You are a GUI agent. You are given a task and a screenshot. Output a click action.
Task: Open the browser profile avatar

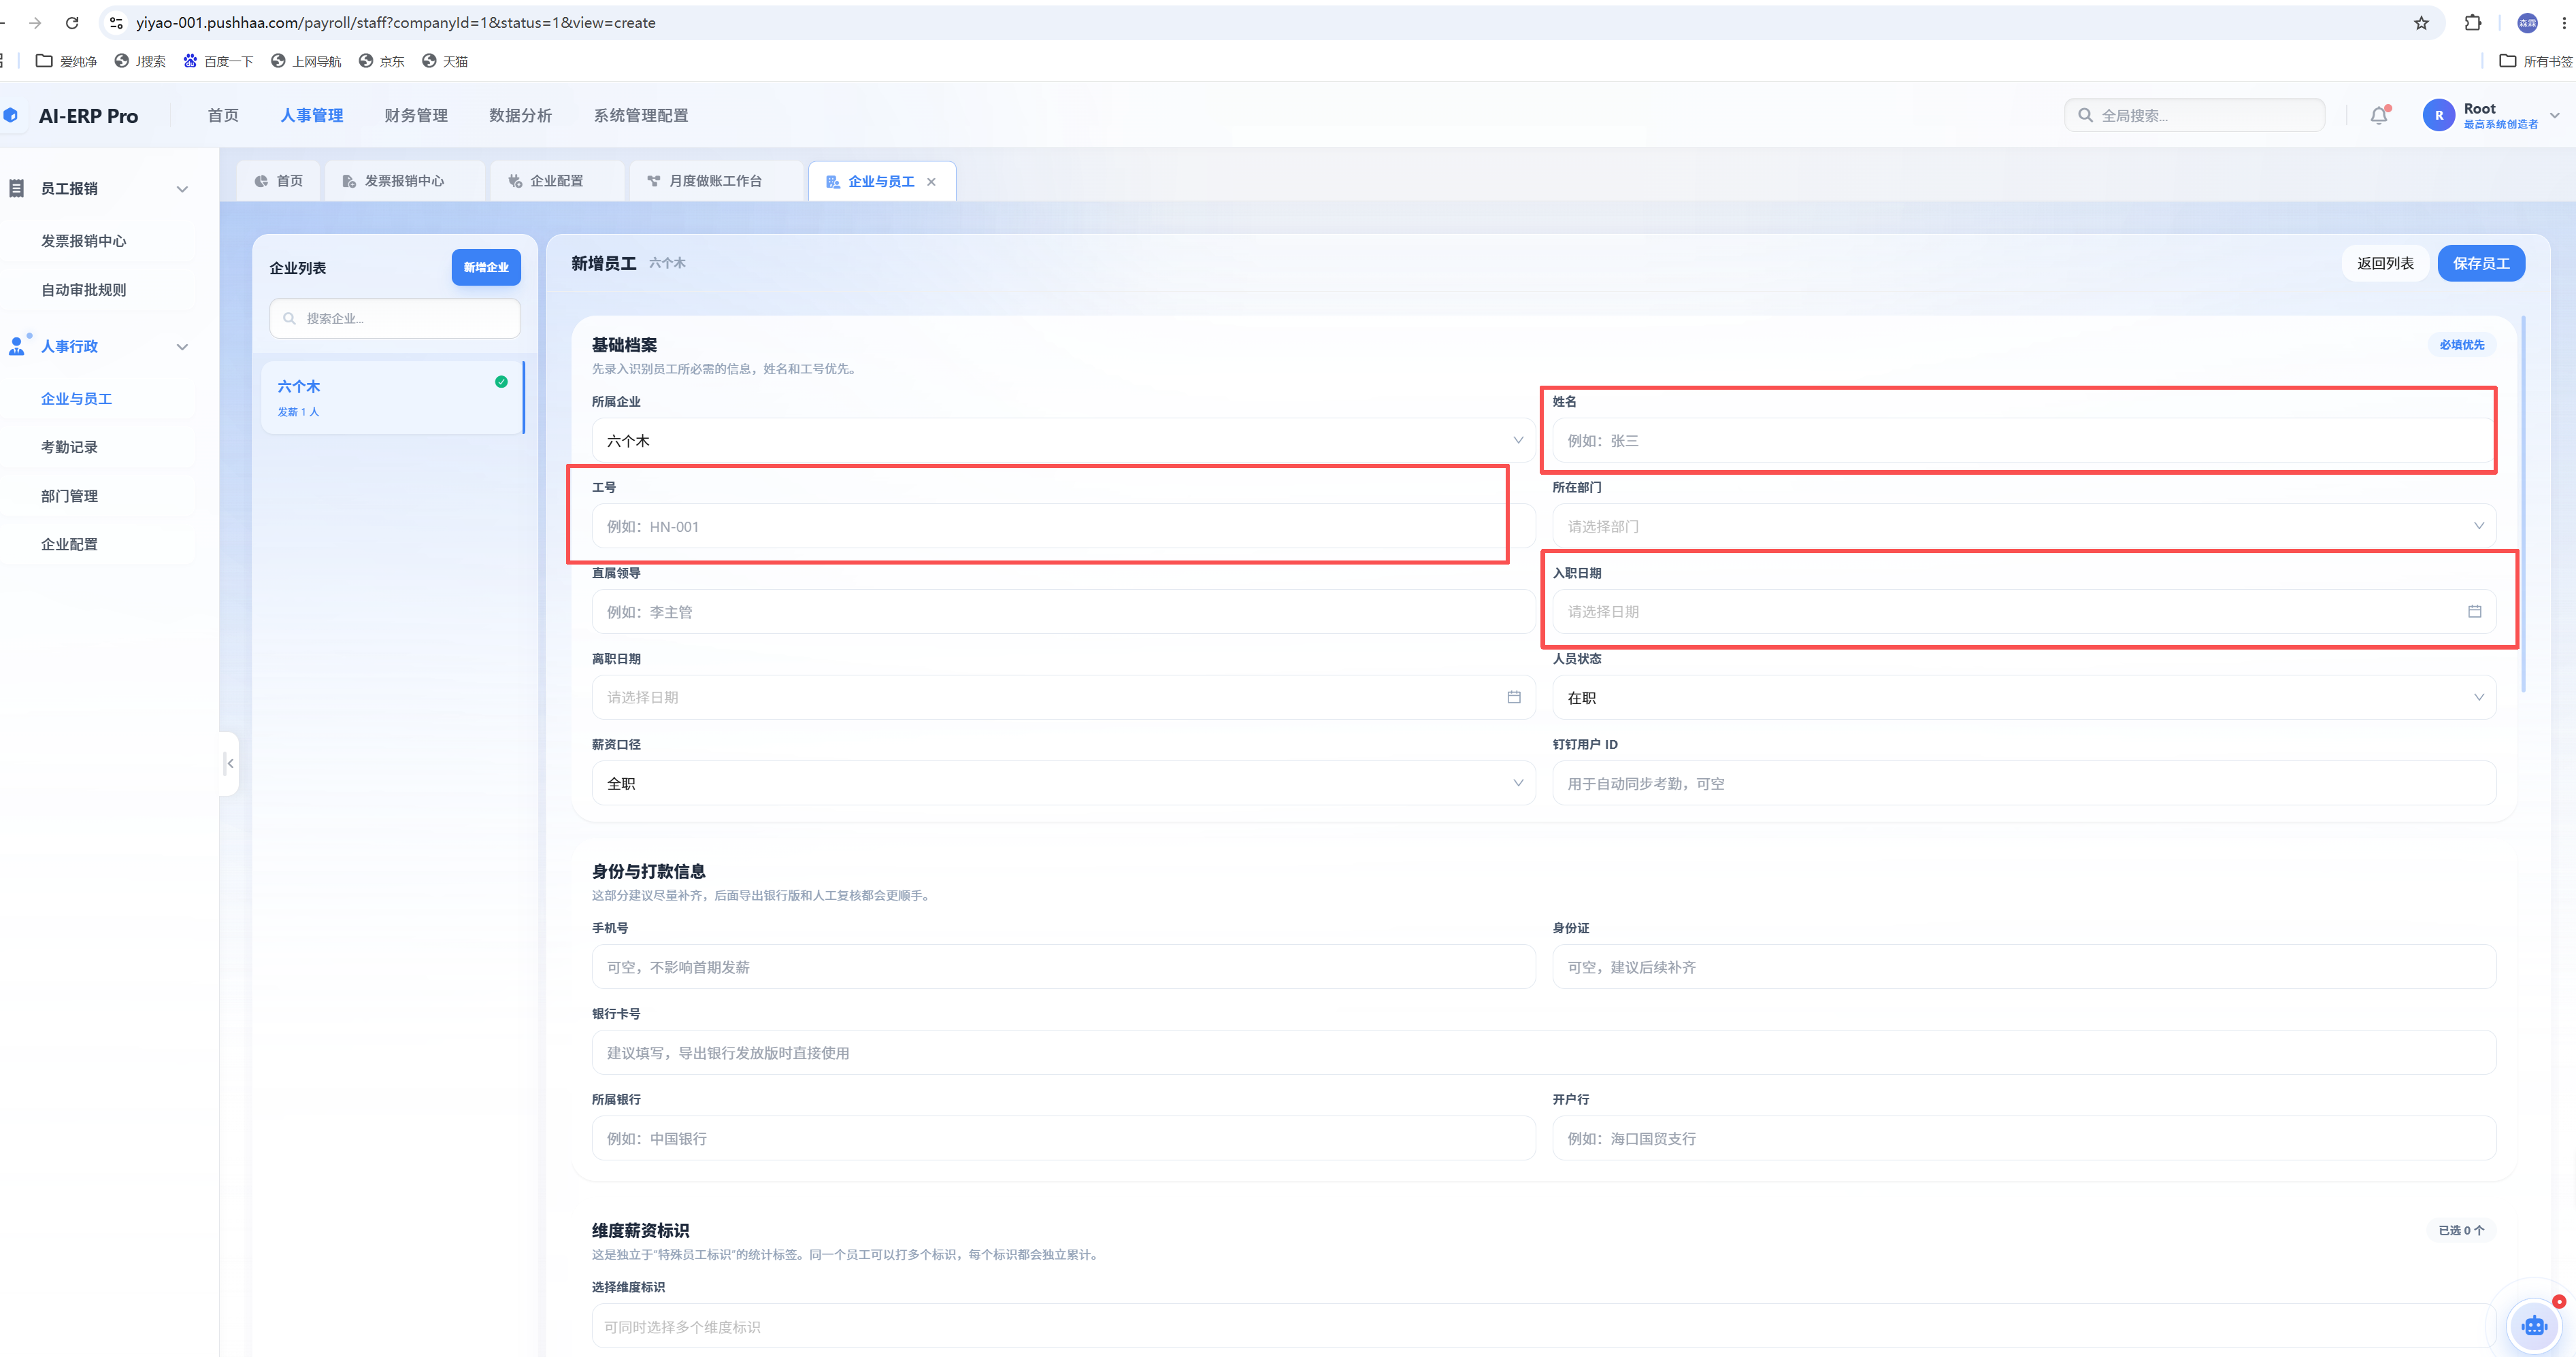pos(2527,22)
